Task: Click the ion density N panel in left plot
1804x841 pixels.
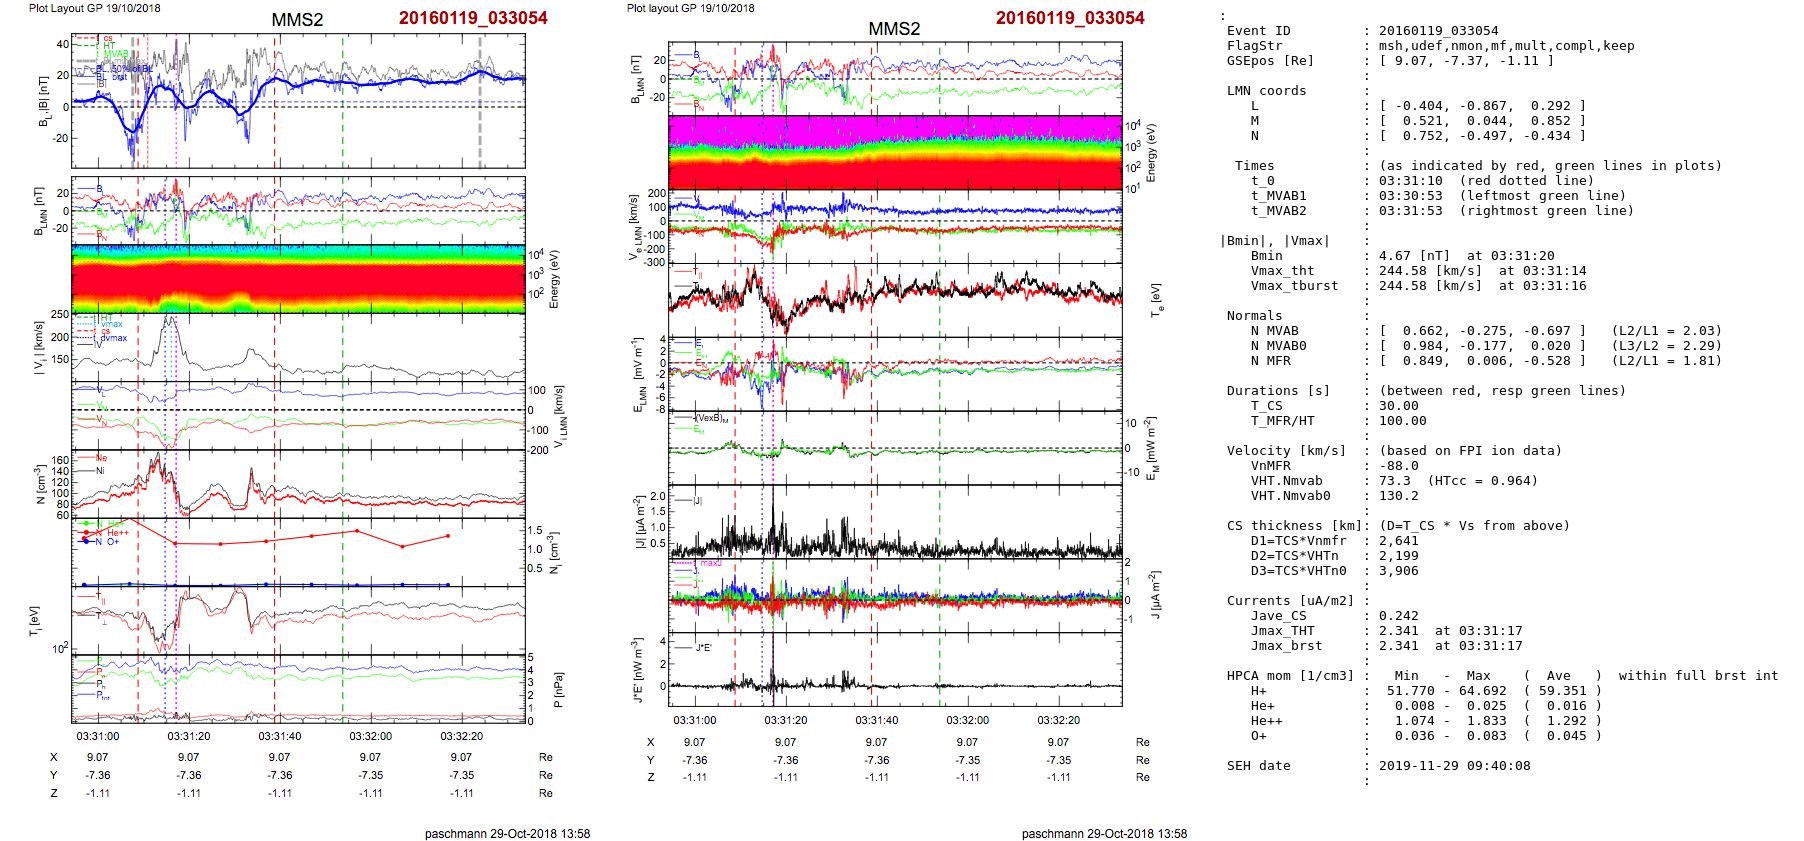Action: [x=298, y=485]
